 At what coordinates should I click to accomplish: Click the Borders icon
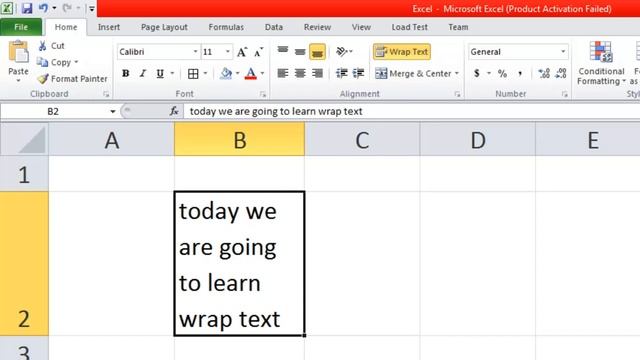coord(193,73)
